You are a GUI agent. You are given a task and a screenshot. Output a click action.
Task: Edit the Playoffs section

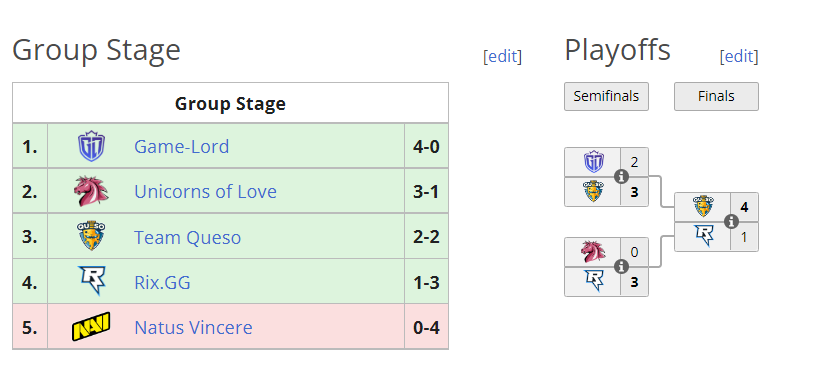[x=739, y=56]
